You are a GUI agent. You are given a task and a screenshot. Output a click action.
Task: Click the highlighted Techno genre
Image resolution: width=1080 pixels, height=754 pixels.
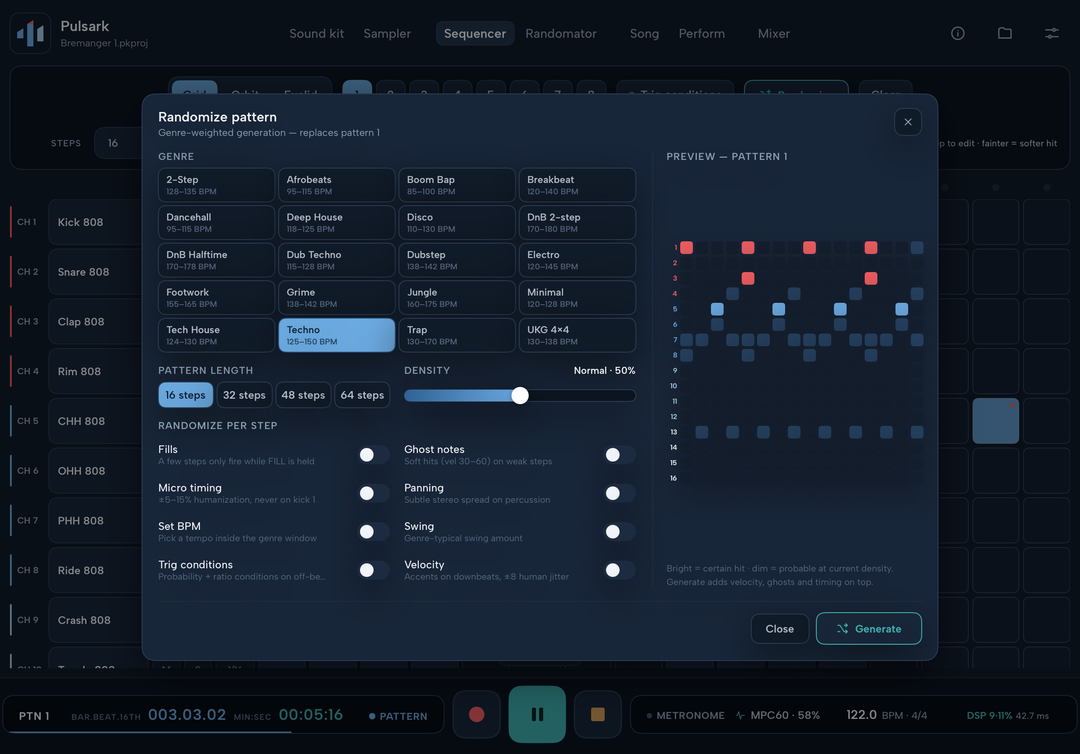point(337,335)
